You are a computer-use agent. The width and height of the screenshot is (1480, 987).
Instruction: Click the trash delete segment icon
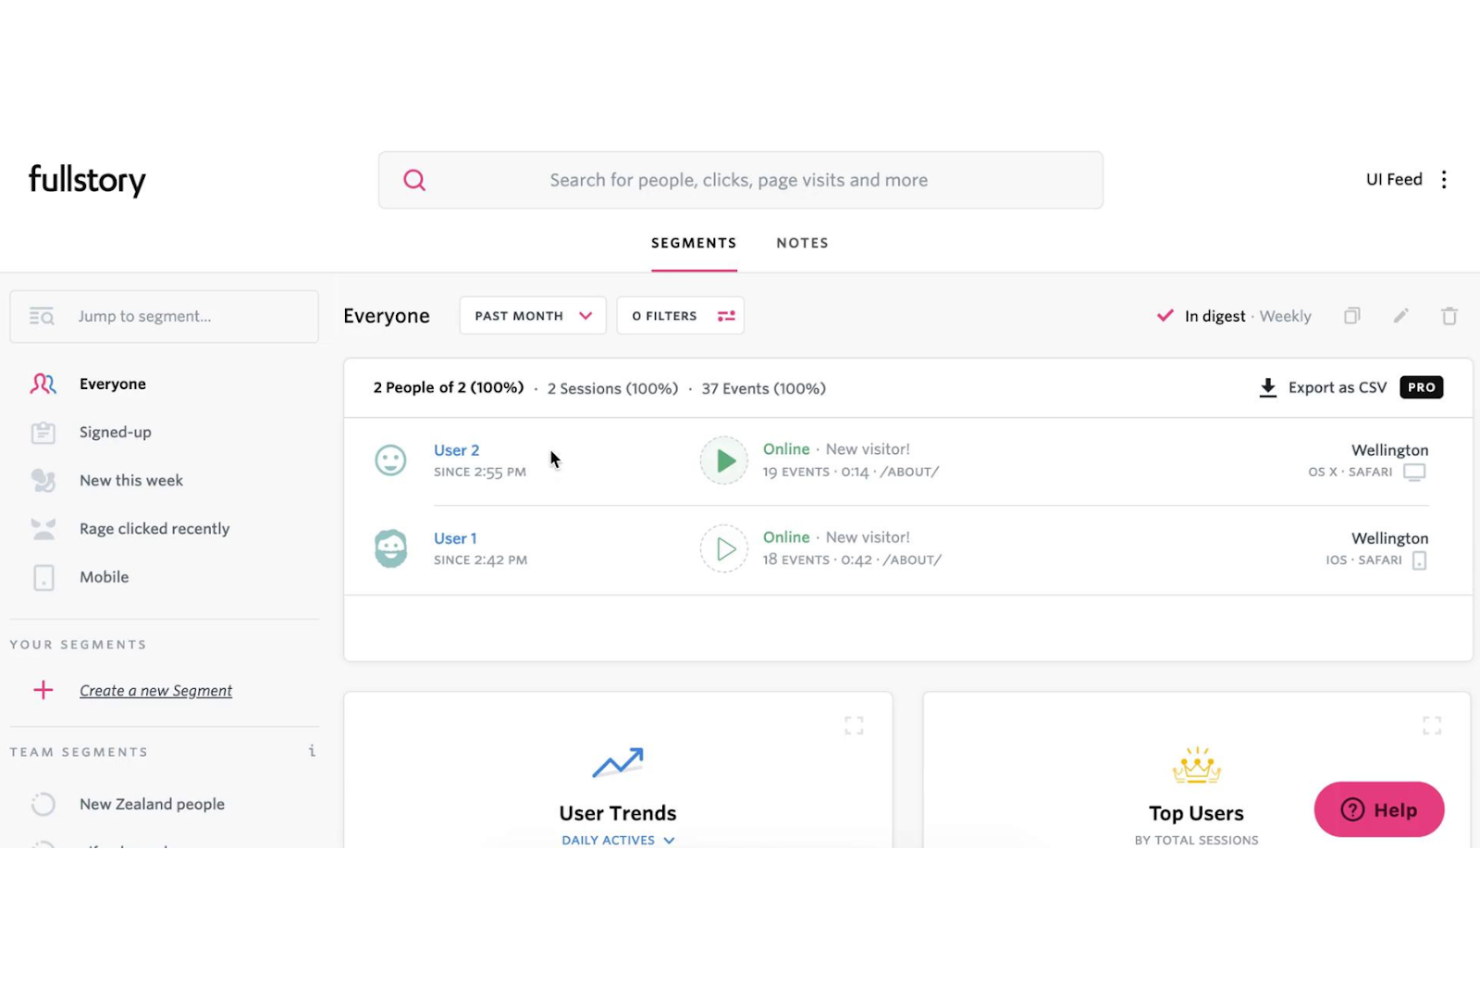pos(1449,316)
